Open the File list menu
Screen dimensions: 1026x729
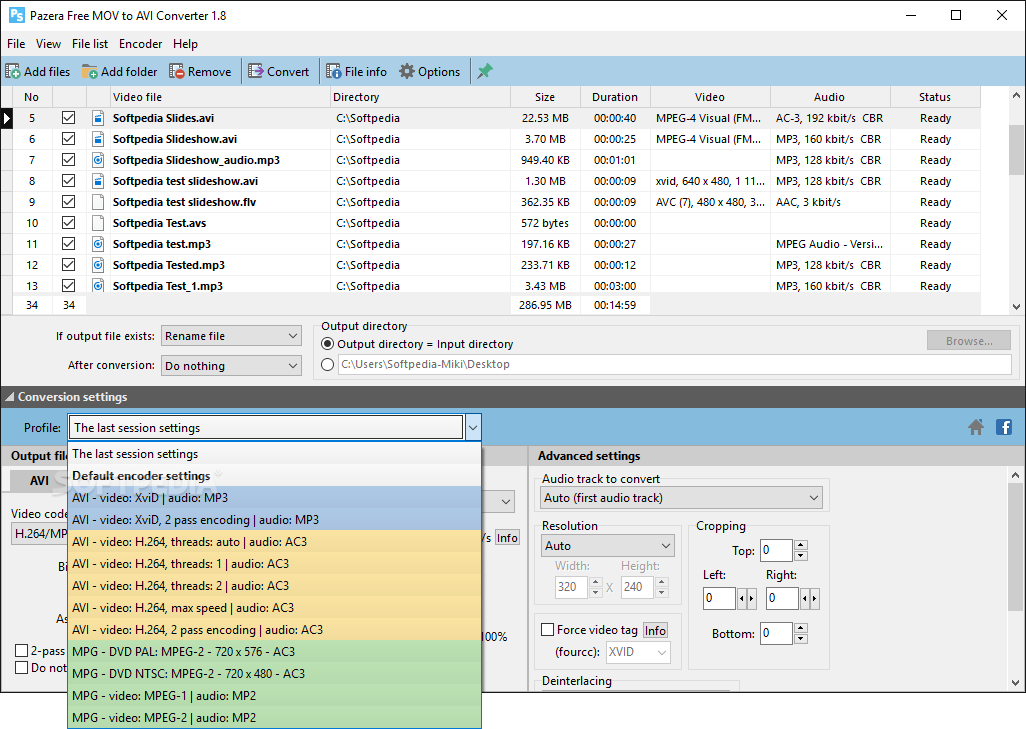(90, 44)
